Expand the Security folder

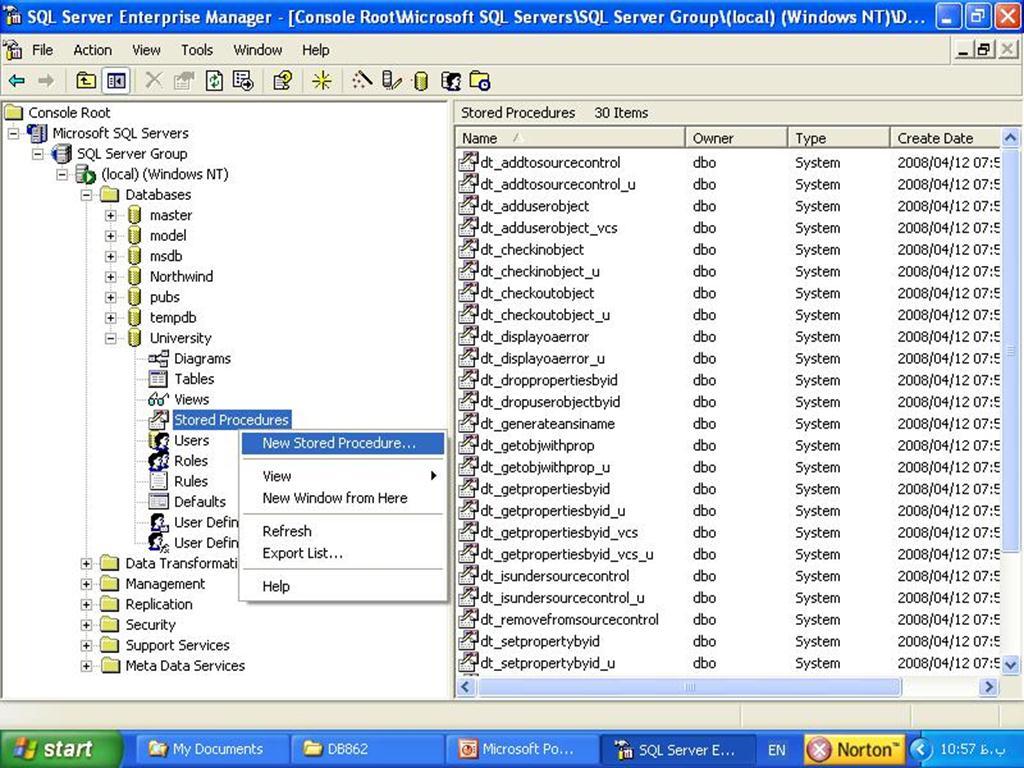click(x=86, y=625)
